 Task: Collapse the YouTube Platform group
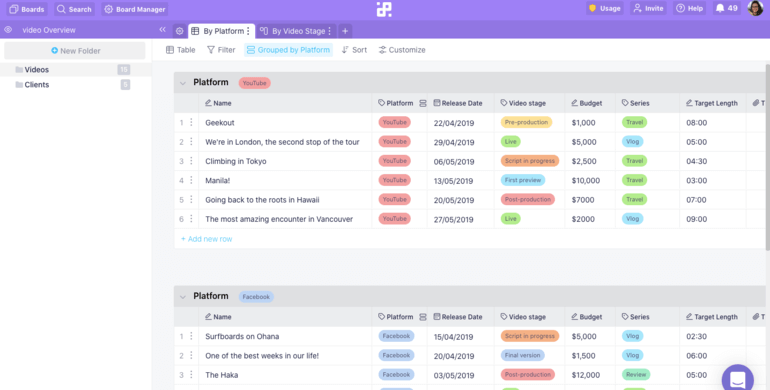pyautogui.click(x=183, y=83)
